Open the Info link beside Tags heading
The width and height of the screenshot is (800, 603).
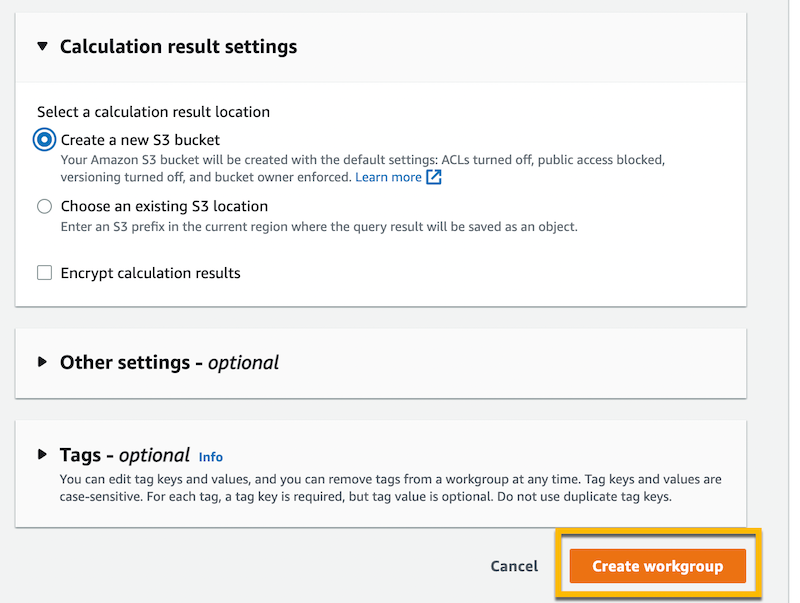coord(210,457)
